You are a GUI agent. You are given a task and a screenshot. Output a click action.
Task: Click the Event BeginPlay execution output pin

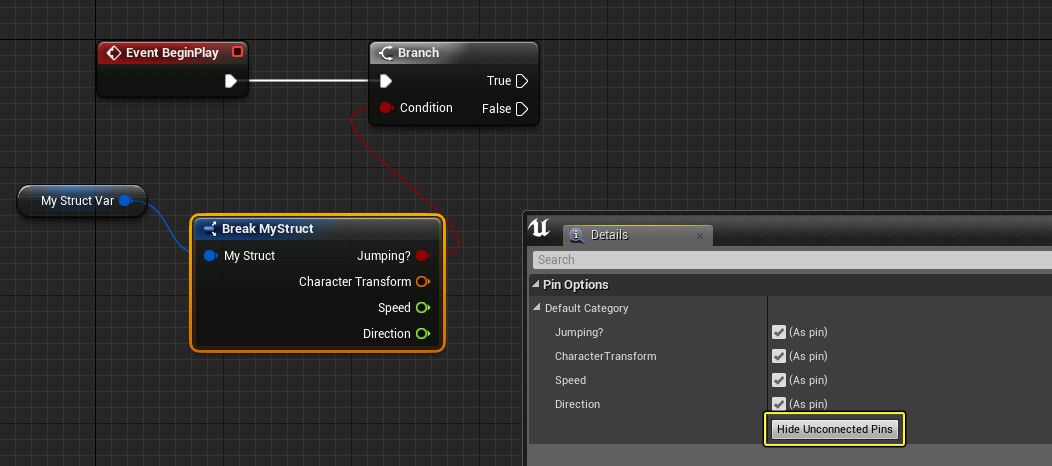click(231, 81)
